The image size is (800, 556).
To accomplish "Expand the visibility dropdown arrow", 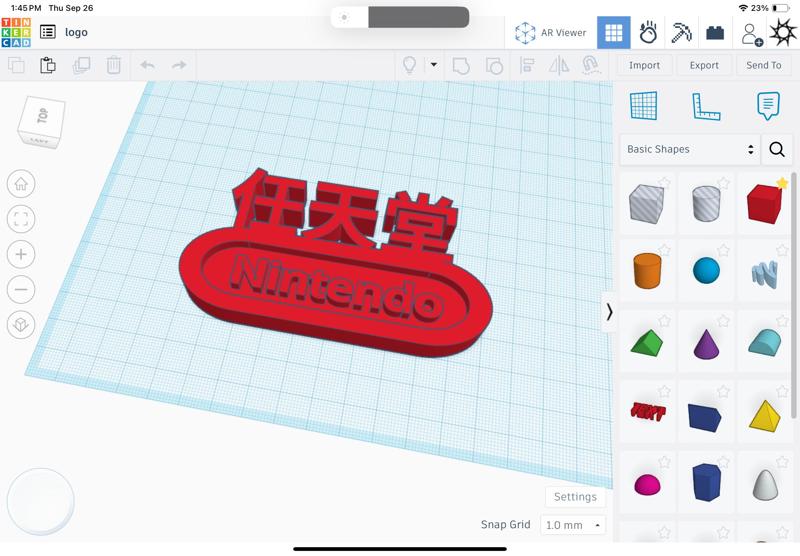I will 434,65.
